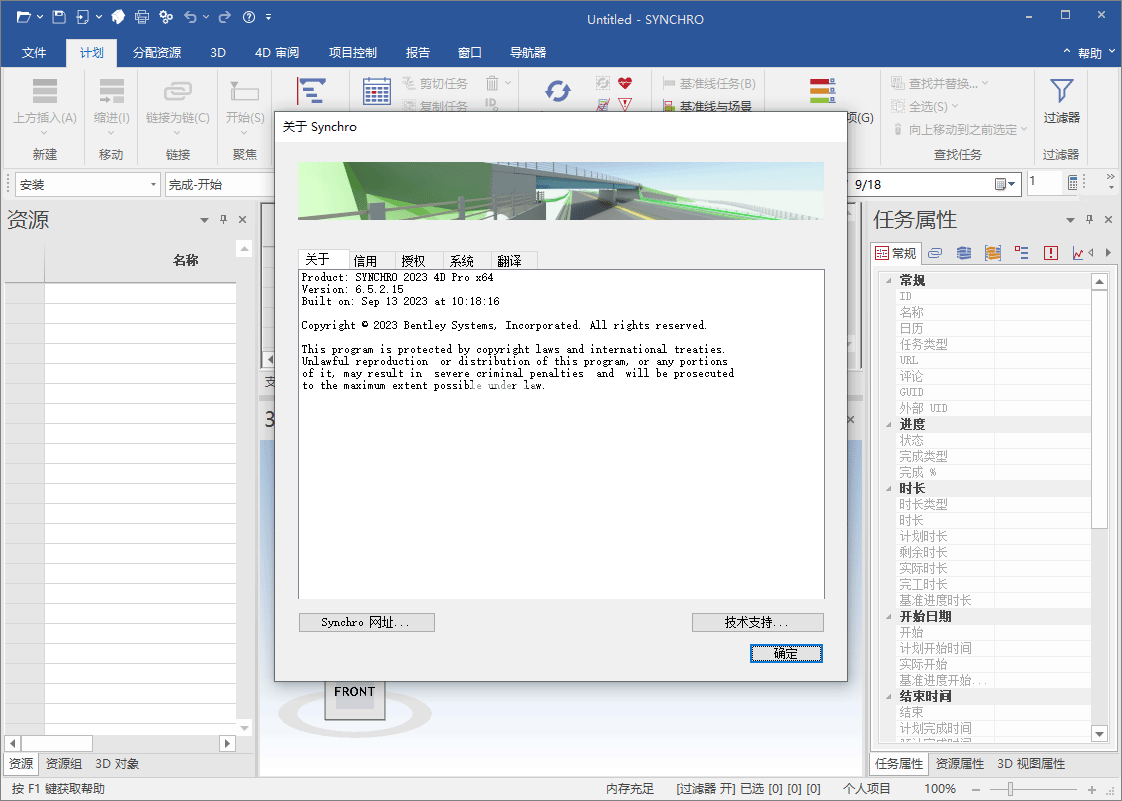Click the 3D building icon in quick access toolbar
The width and height of the screenshot is (1122, 801).
tap(118, 16)
